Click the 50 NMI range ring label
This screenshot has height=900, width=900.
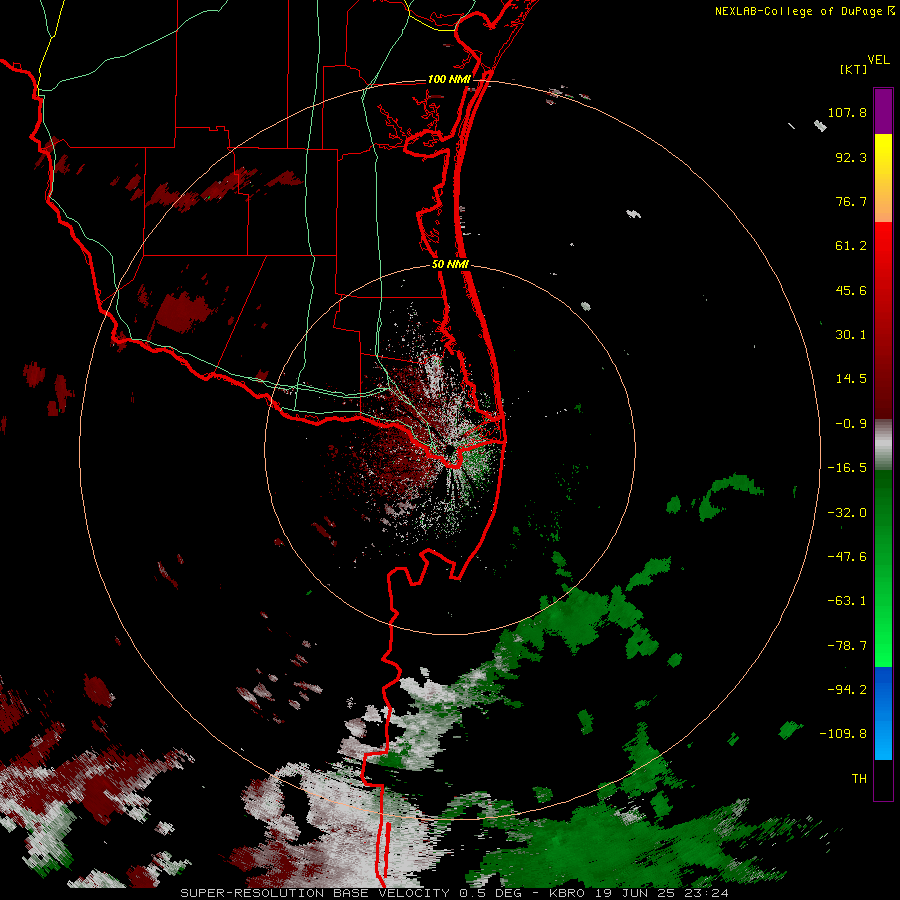tap(450, 265)
